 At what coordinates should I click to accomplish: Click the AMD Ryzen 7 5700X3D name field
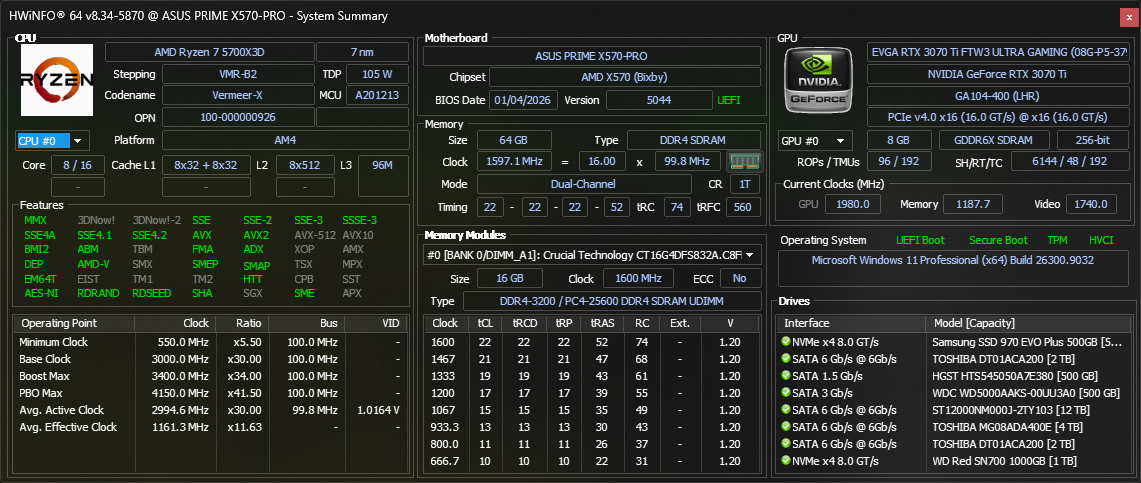[210, 52]
